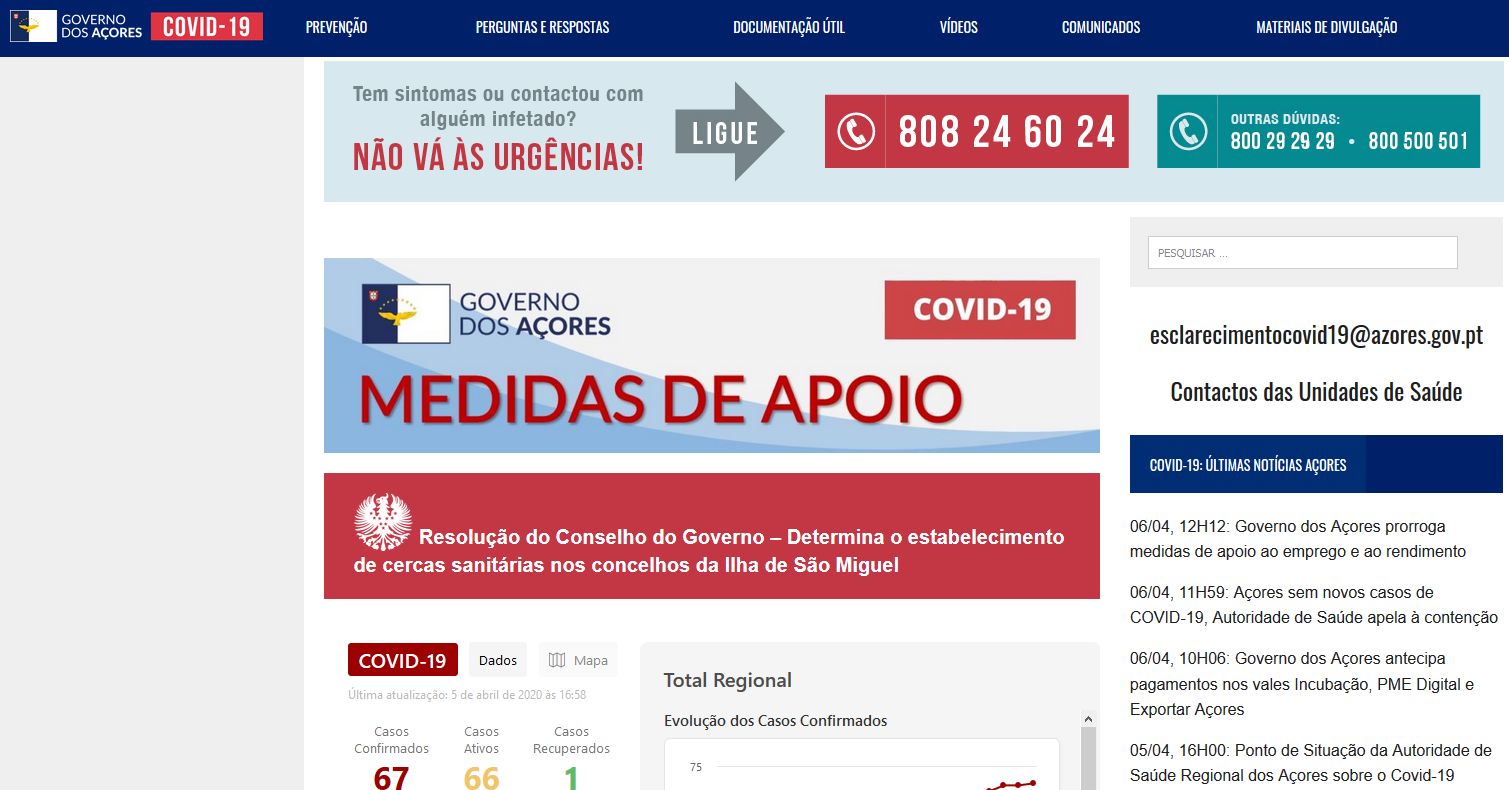Image resolution: width=1509 pixels, height=790 pixels.
Task: Click Casos Confirmados value 67
Action: click(391, 777)
